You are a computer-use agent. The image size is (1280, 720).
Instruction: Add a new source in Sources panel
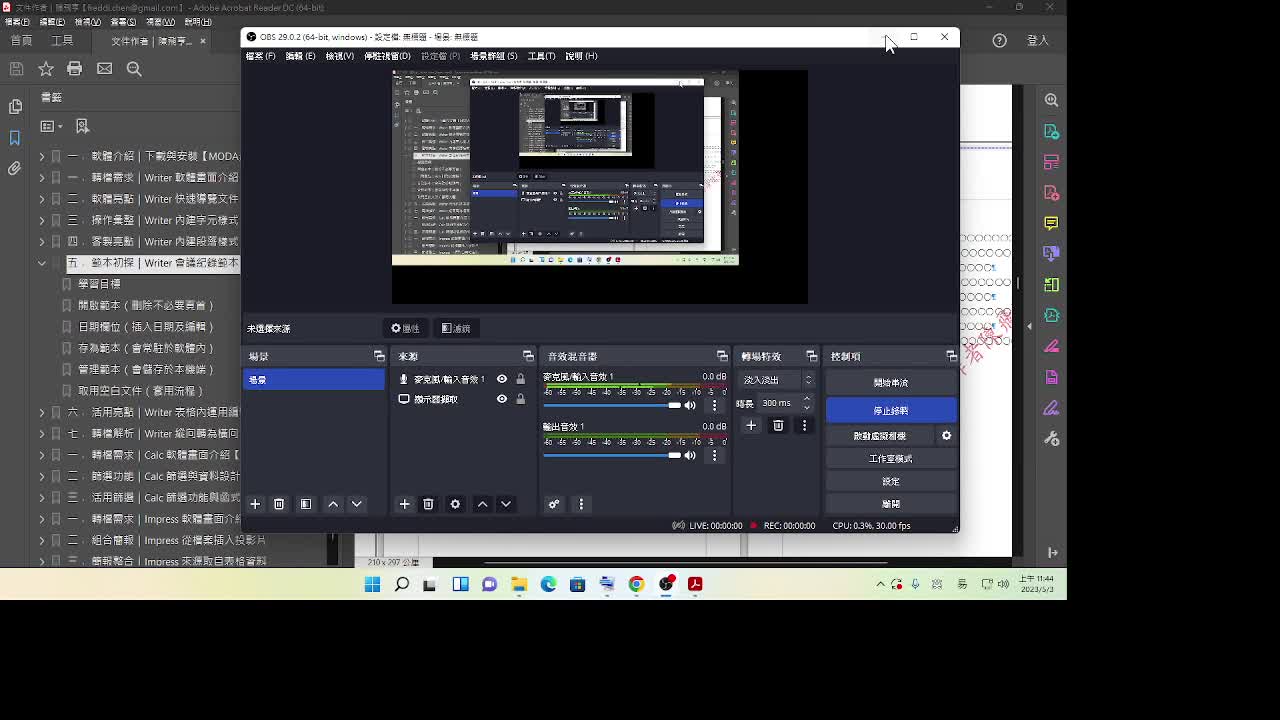click(x=404, y=504)
